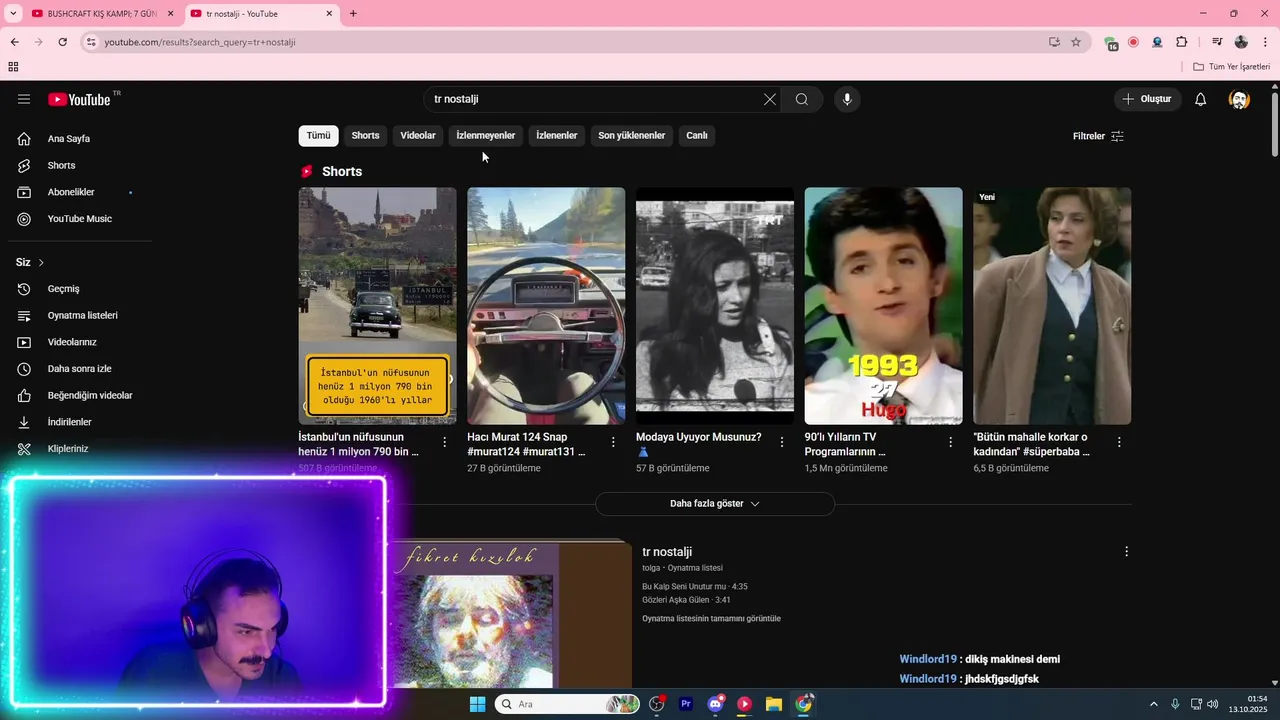Image resolution: width=1280 pixels, height=720 pixels.
Task: Open the tr nostalji playlist title
Action: (x=667, y=552)
